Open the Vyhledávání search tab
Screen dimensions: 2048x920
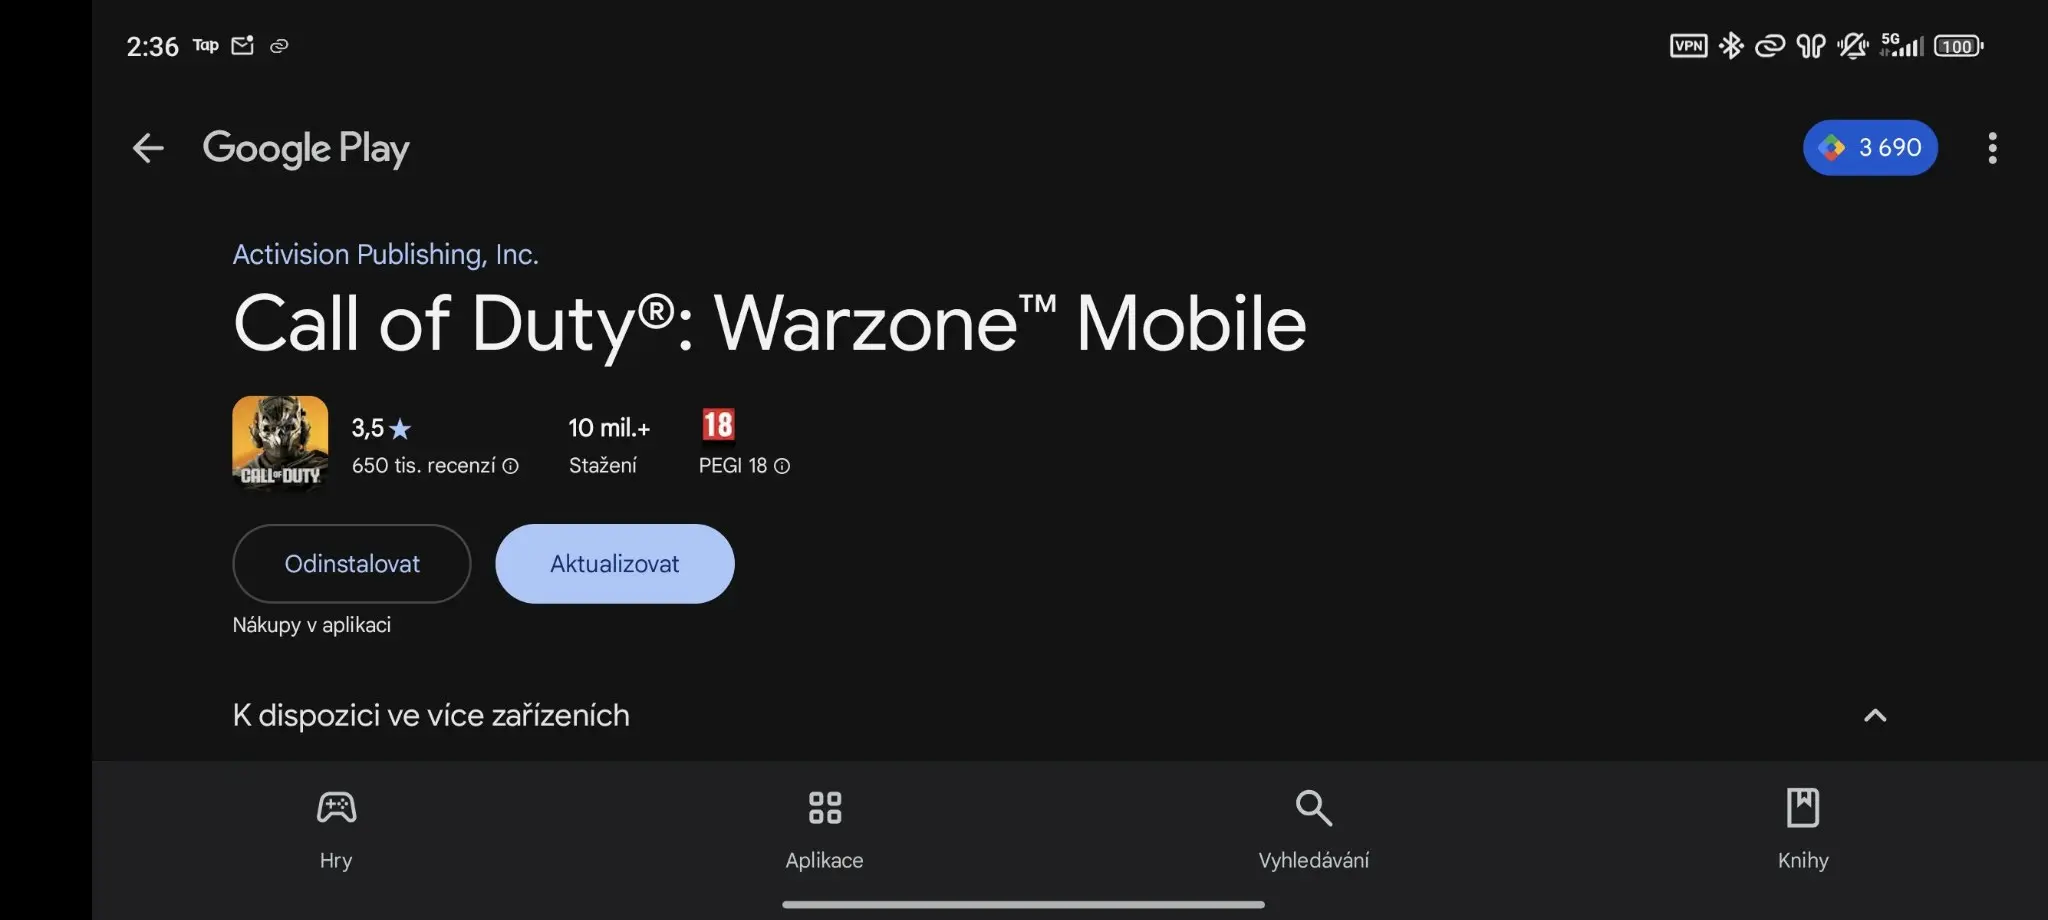click(x=1314, y=830)
